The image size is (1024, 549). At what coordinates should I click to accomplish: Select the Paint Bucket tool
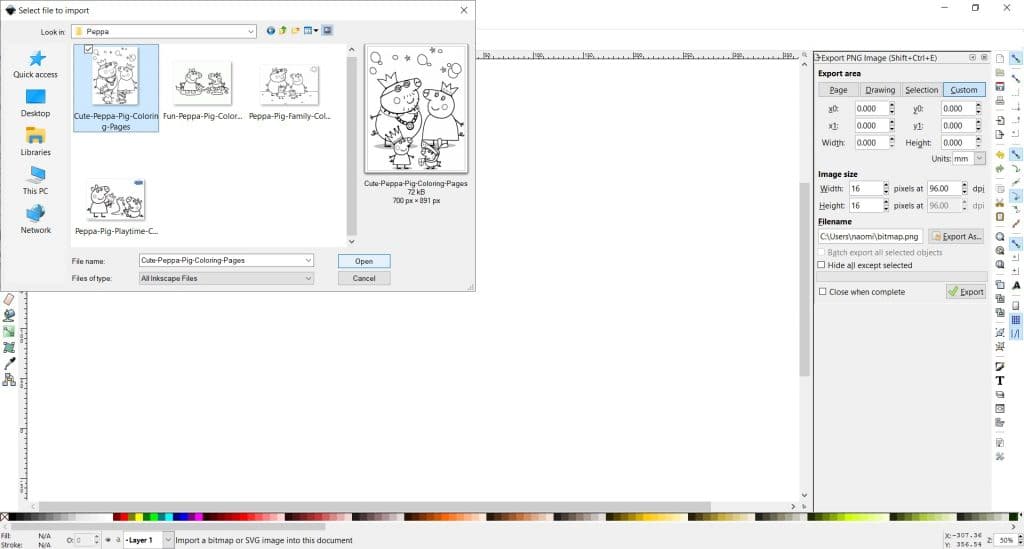(8, 315)
